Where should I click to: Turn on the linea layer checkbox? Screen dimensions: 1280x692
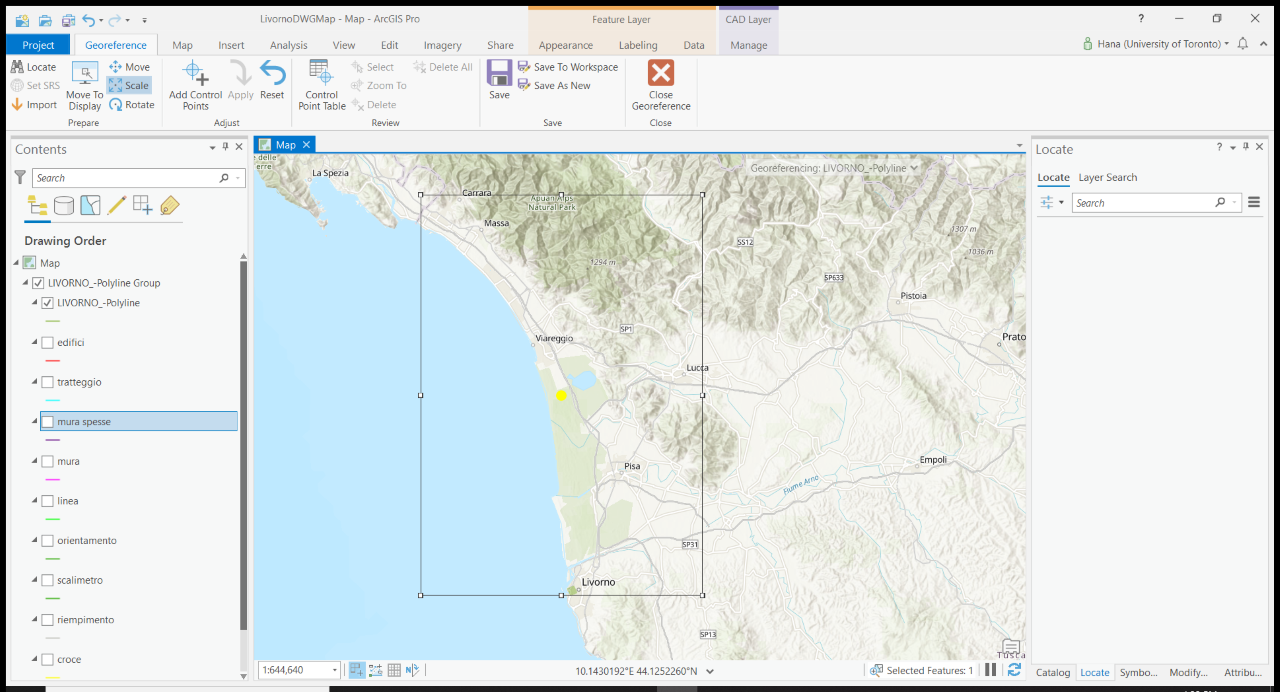(47, 501)
